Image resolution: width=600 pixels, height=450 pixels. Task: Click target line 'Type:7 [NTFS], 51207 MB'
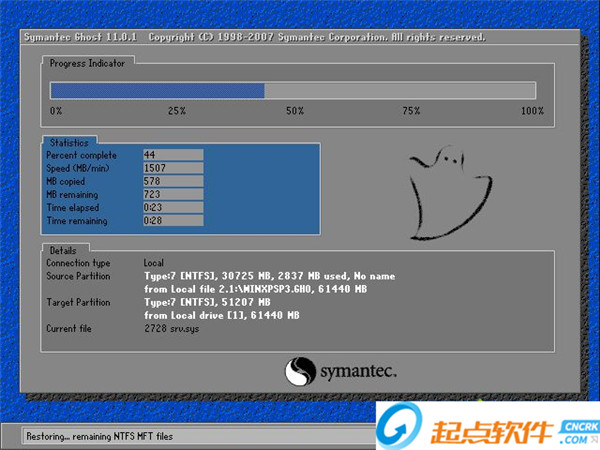coord(207,302)
